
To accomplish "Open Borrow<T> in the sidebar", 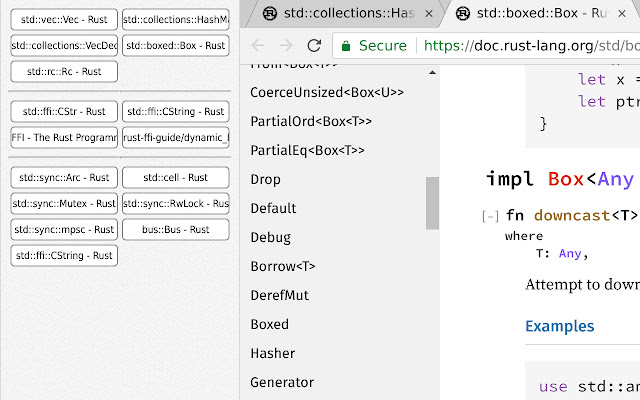I will click(x=283, y=266).
